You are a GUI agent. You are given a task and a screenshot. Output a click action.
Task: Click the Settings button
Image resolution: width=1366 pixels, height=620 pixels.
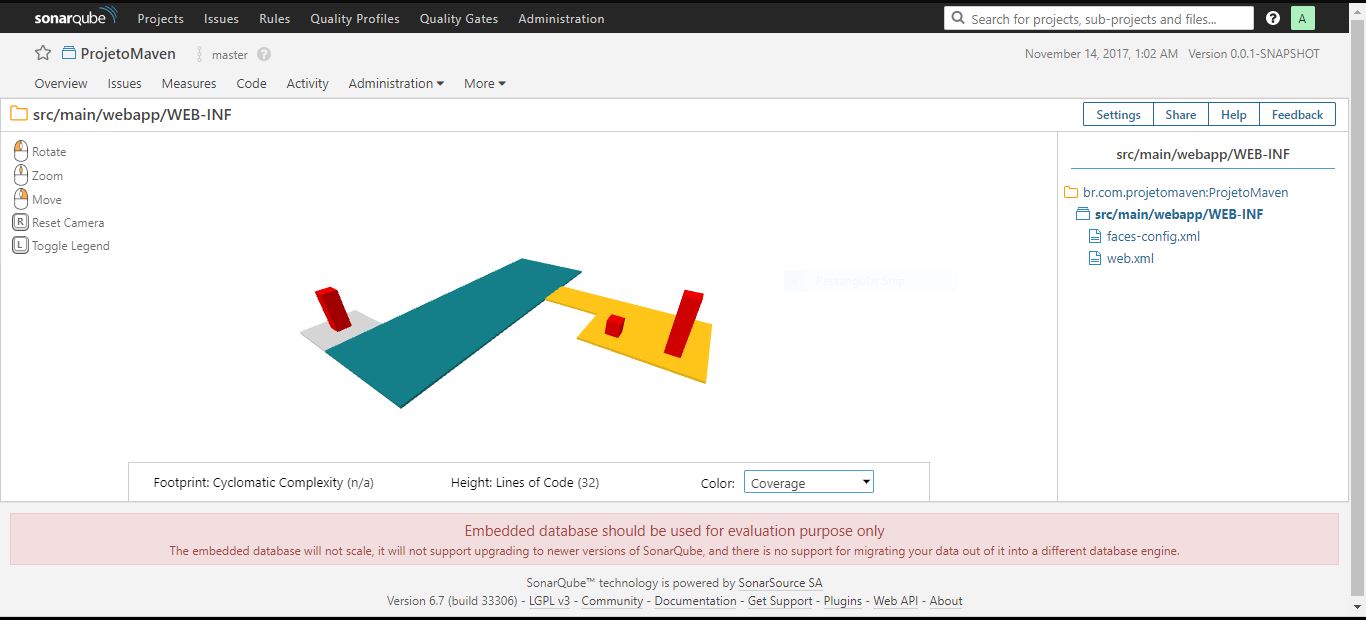[1118, 114]
